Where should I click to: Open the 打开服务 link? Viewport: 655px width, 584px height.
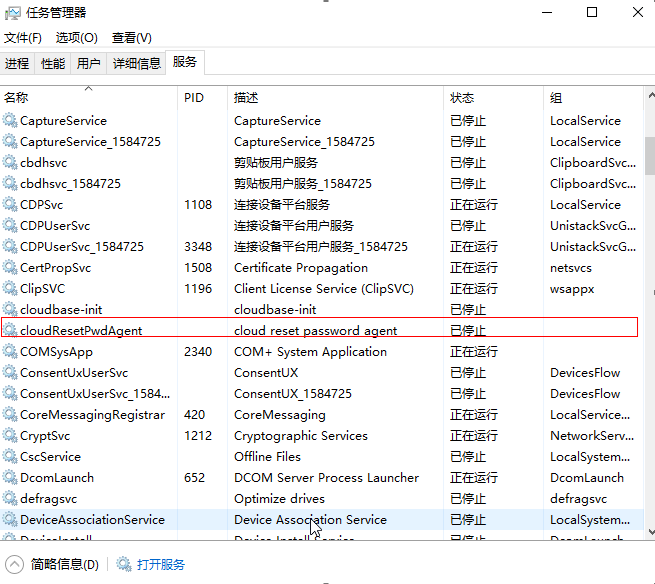[x=161, y=564]
